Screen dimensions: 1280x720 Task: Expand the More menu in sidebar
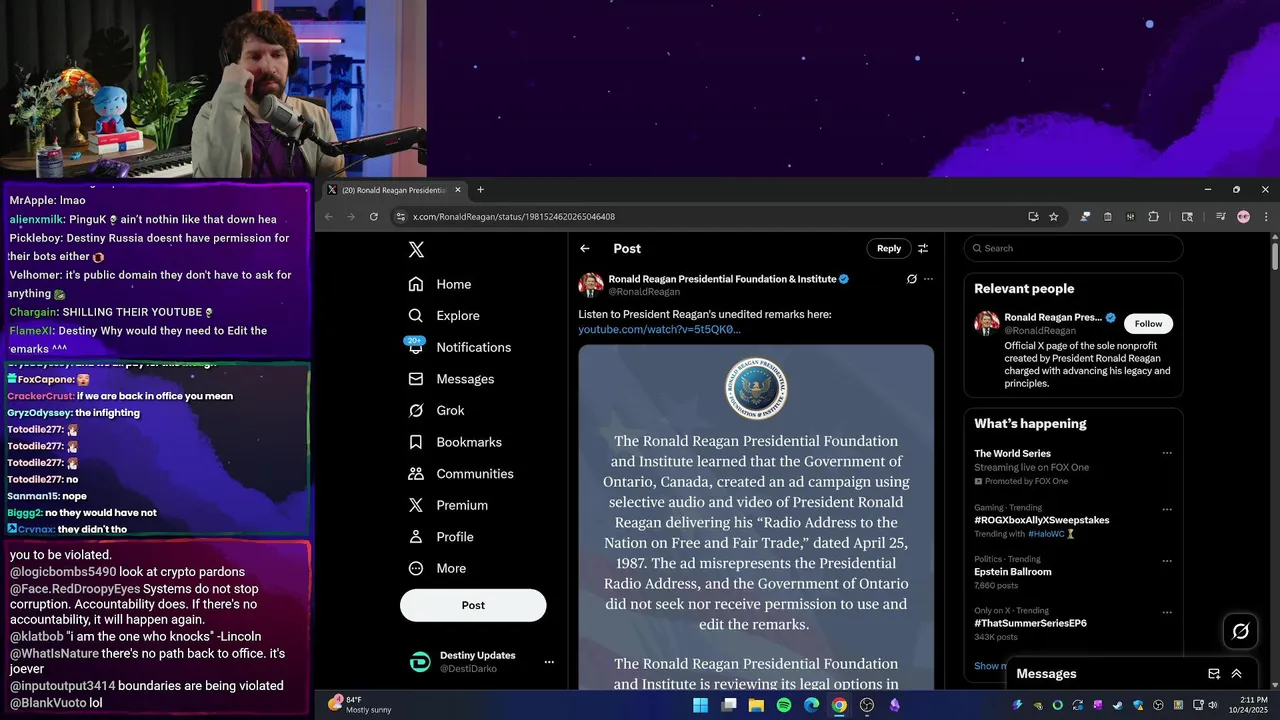tap(437, 568)
